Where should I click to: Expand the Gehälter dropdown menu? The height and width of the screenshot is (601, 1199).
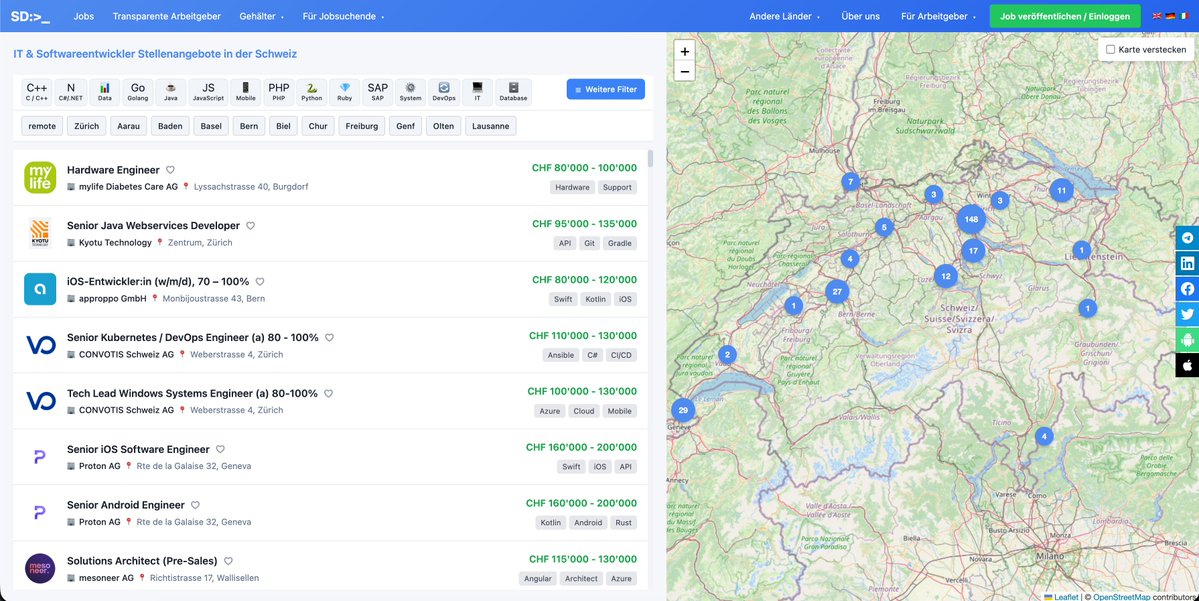(x=262, y=16)
